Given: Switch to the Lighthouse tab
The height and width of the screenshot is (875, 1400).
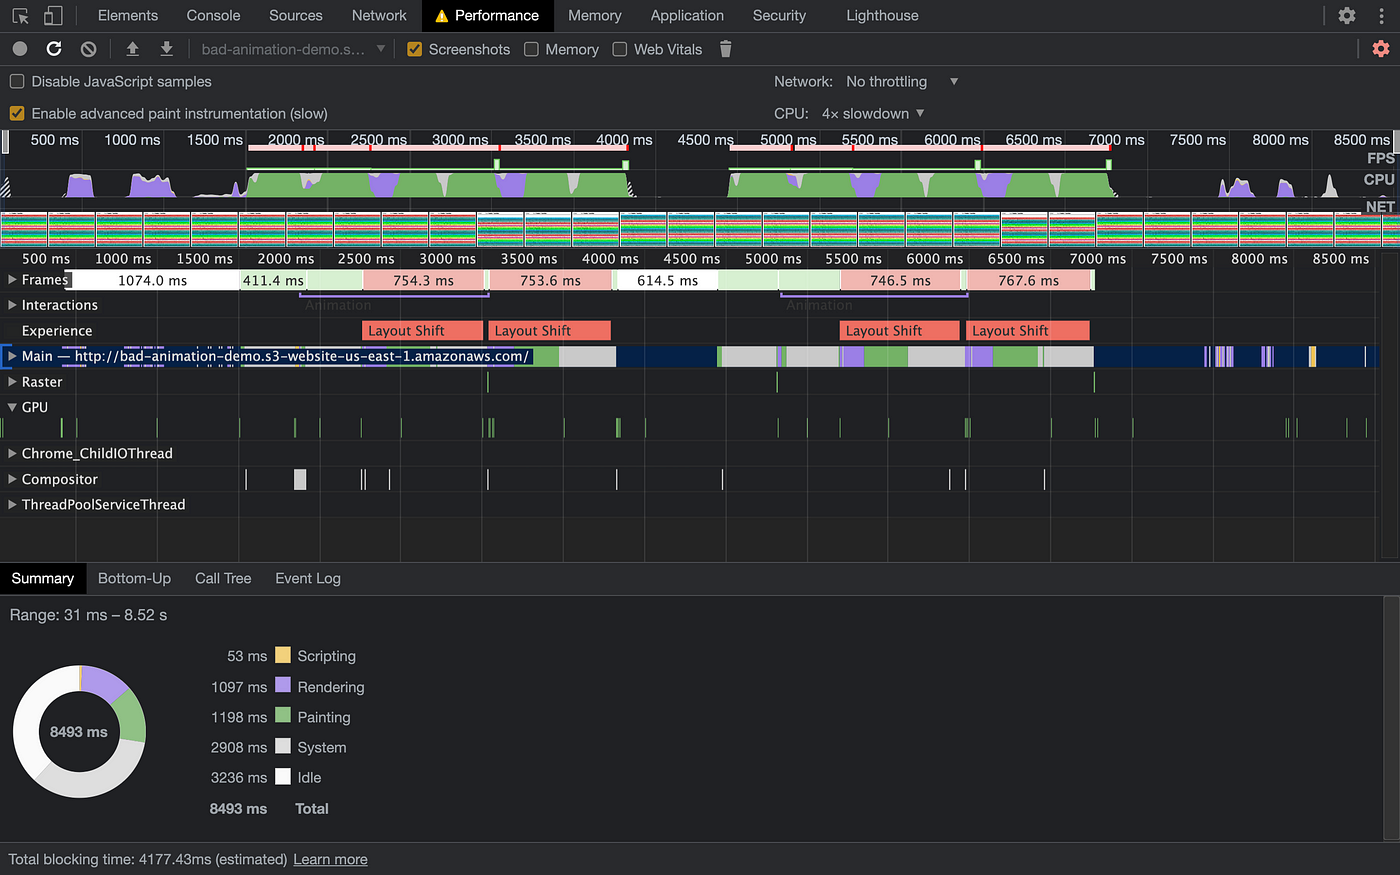Looking at the screenshot, I should (x=882, y=16).
